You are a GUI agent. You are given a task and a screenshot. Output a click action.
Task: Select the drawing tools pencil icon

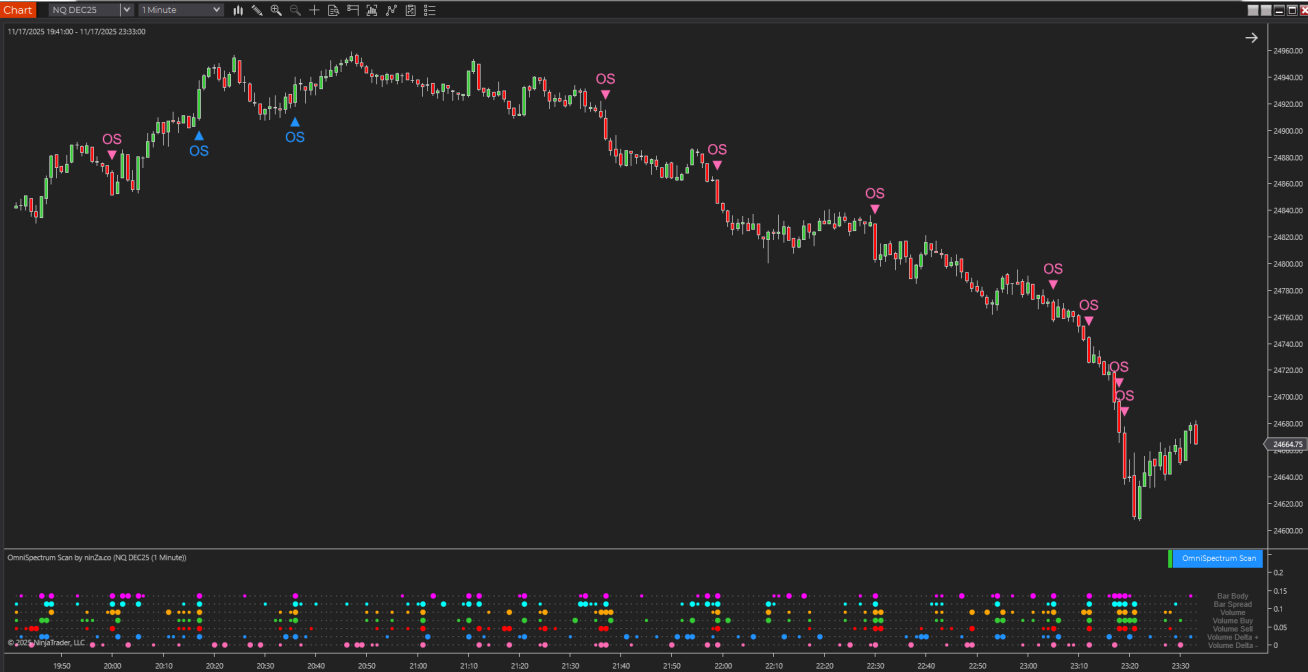(x=257, y=10)
